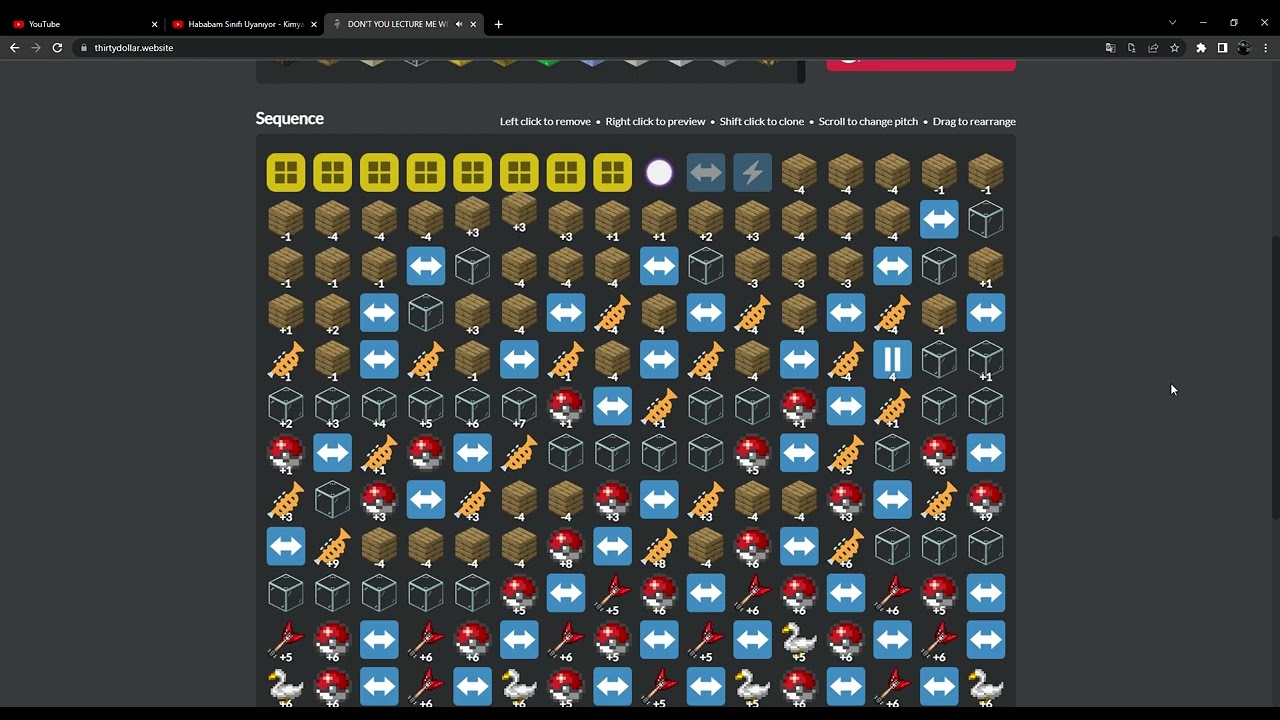The height and width of the screenshot is (720, 1280).
Task: Select the glass cube labeled +2
Action: pyautogui.click(x=286, y=407)
